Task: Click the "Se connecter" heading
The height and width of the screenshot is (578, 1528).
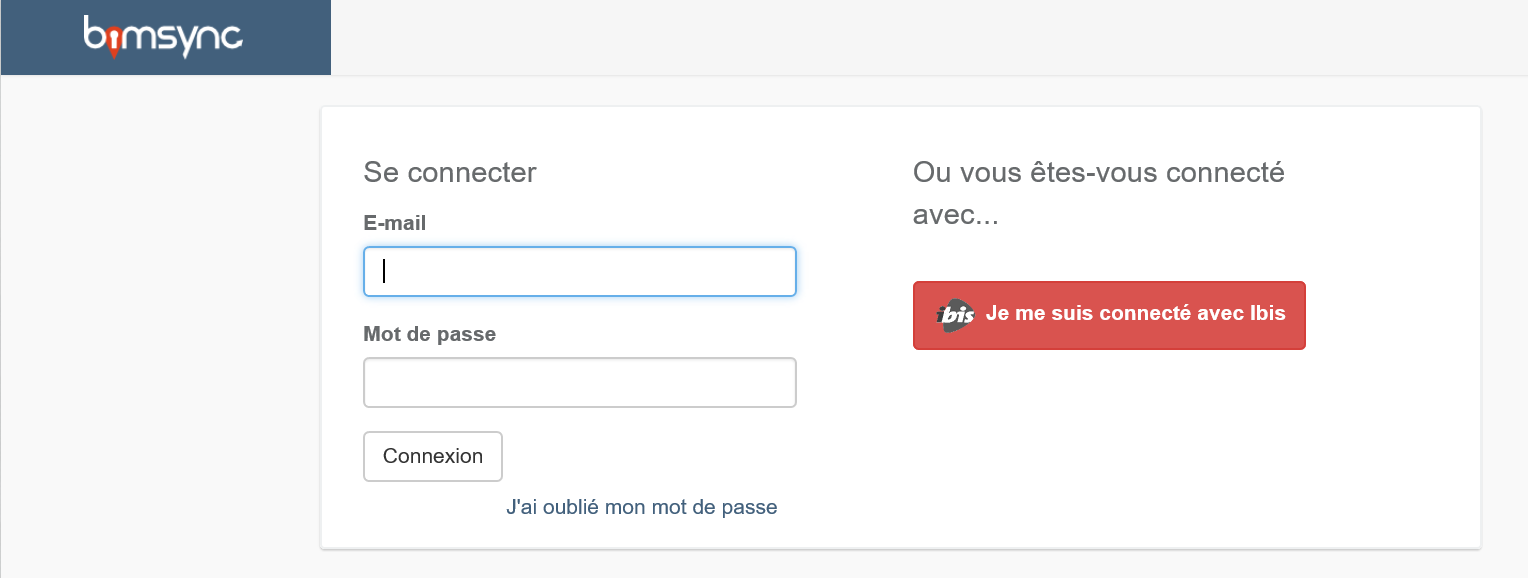Action: click(x=450, y=172)
